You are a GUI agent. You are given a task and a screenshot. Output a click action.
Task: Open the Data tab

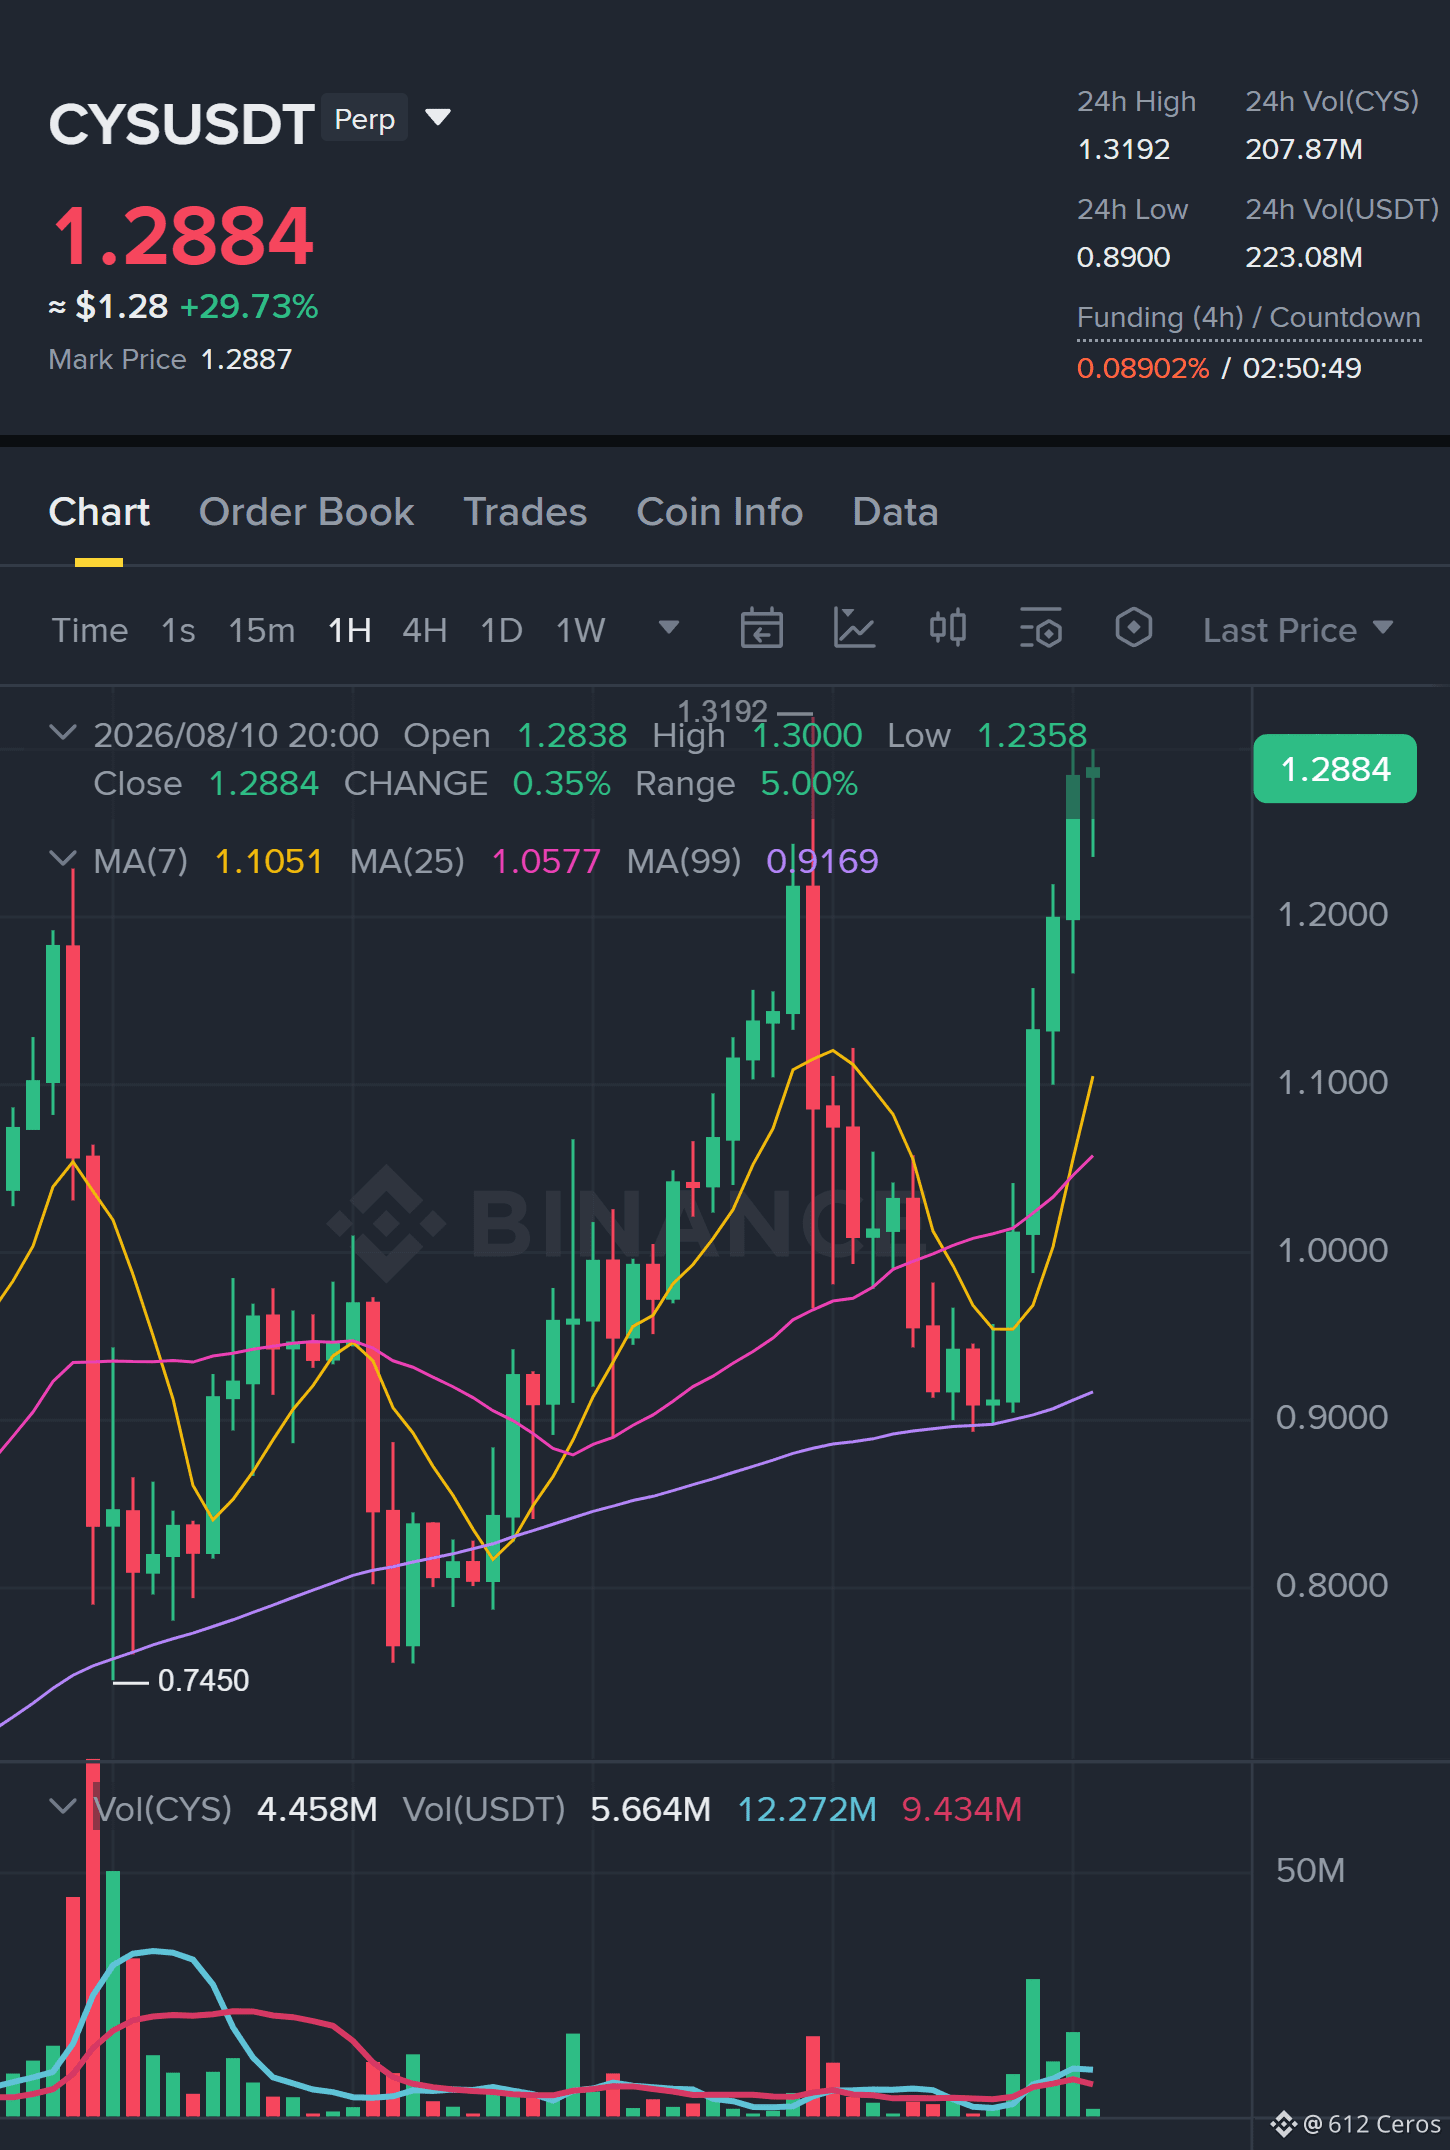click(895, 512)
